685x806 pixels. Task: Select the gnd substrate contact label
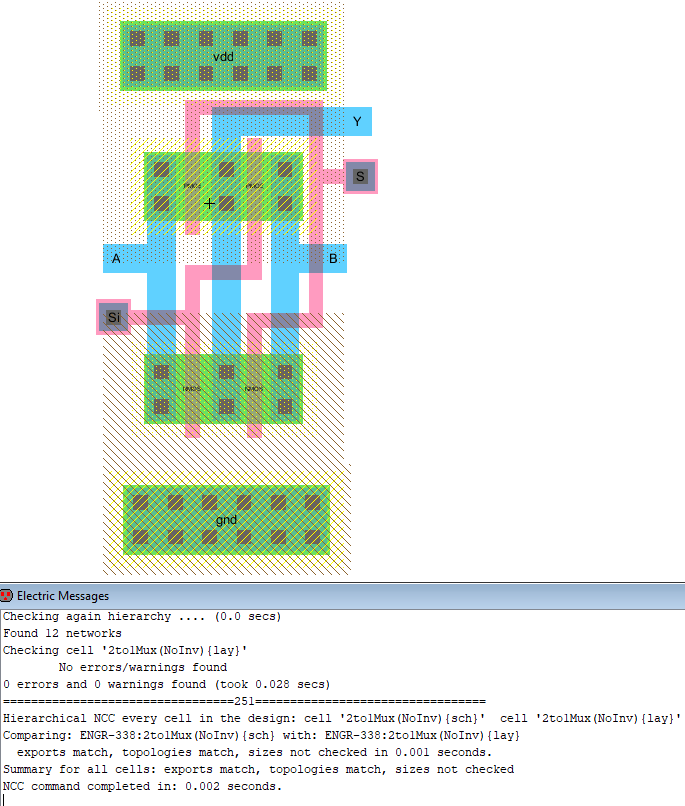point(227,520)
